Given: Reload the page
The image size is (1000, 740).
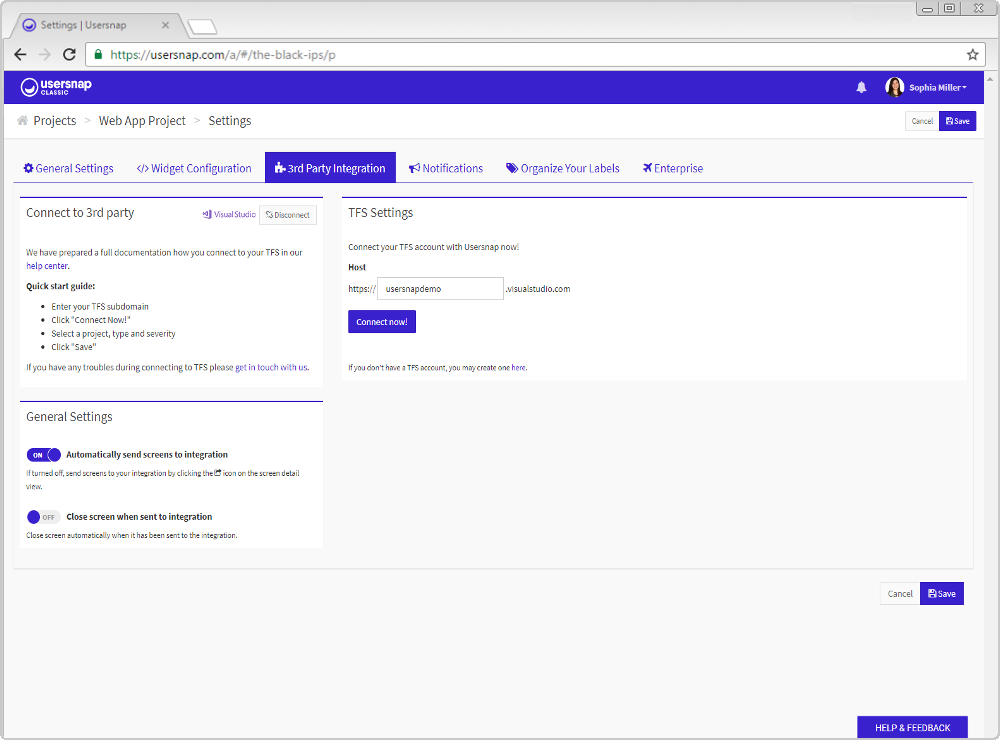Looking at the screenshot, I should (x=70, y=55).
